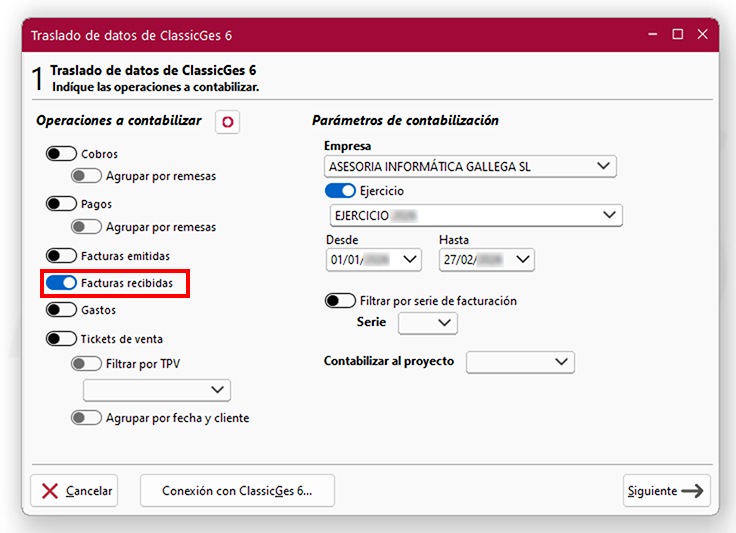The height and width of the screenshot is (533, 736).
Task: Toggle Filtrar por TPV option
Action: [x=86, y=364]
